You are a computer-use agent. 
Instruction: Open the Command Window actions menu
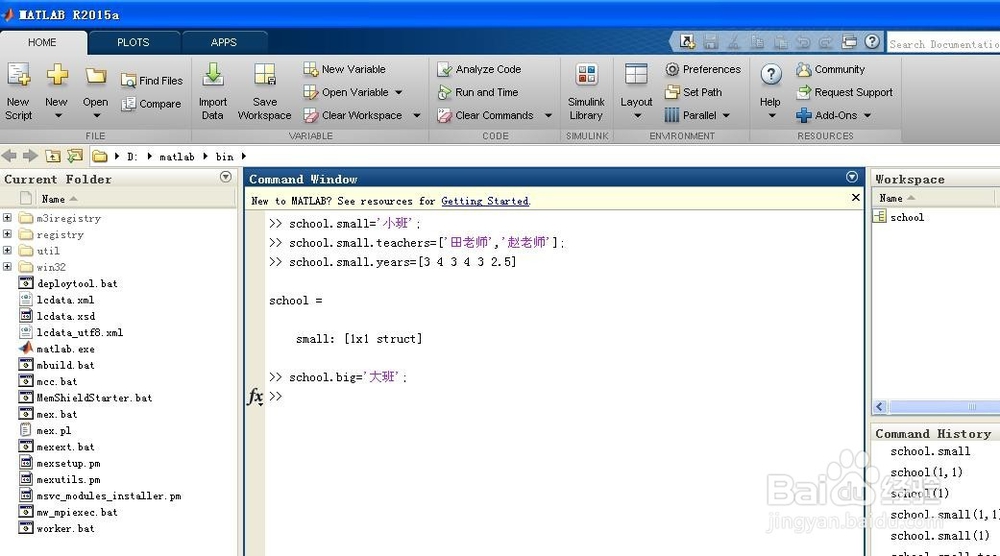pos(851,177)
